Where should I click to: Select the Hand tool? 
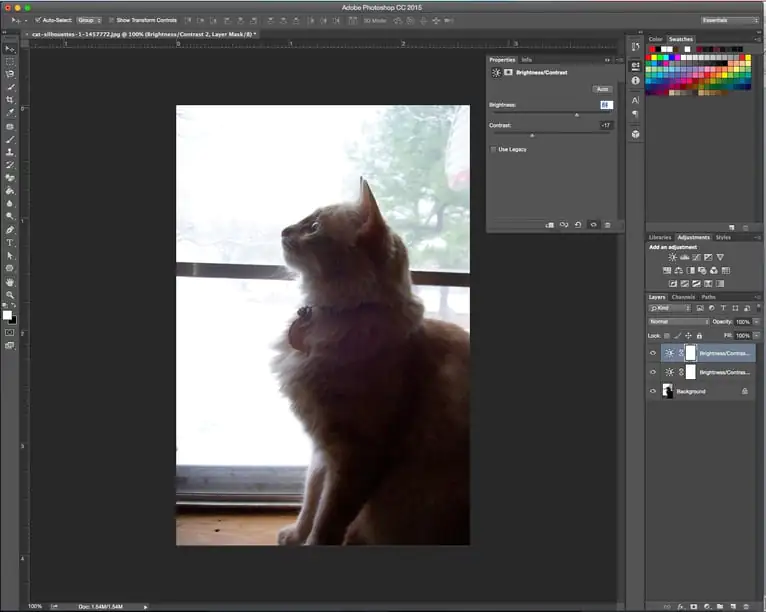pyautogui.click(x=10, y=282)
